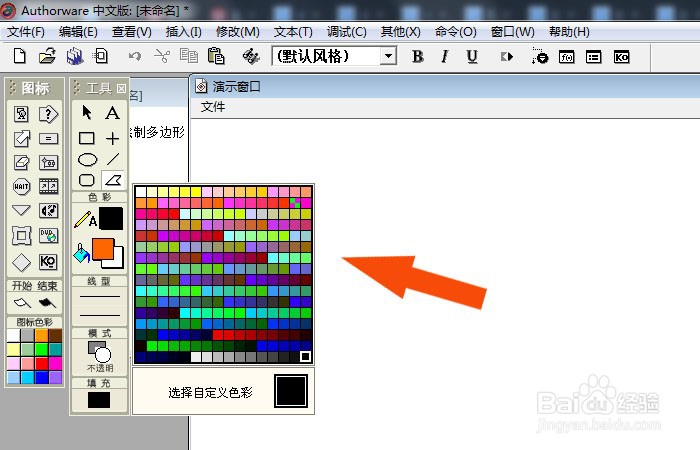700x450 pixels.
Task: Select the Ellipse tool
Action: pos(88,159)
